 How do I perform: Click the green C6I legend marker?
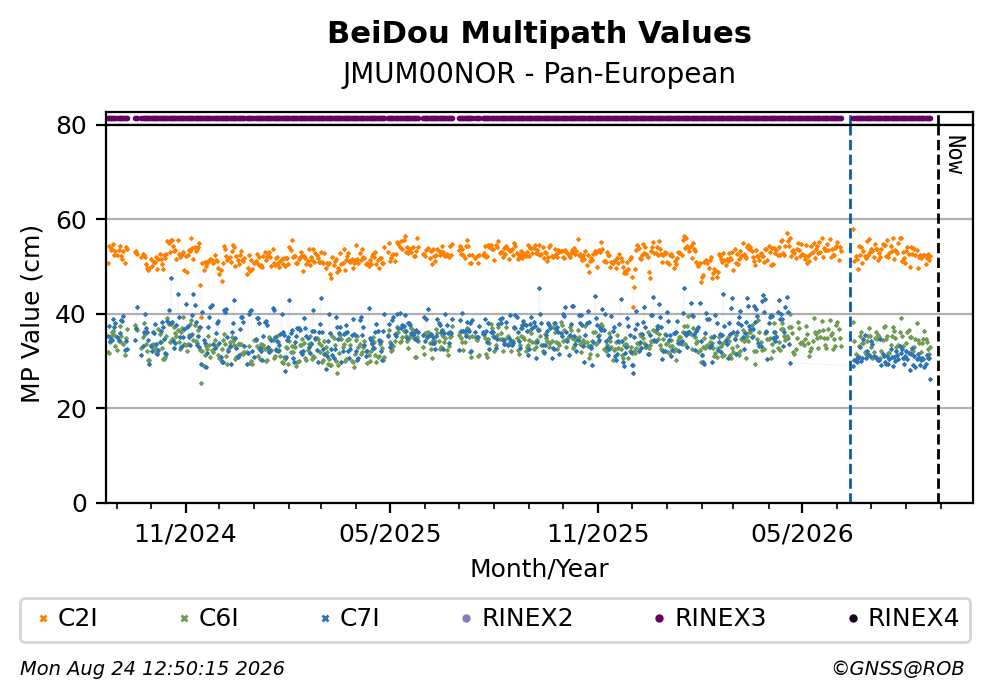185,619
